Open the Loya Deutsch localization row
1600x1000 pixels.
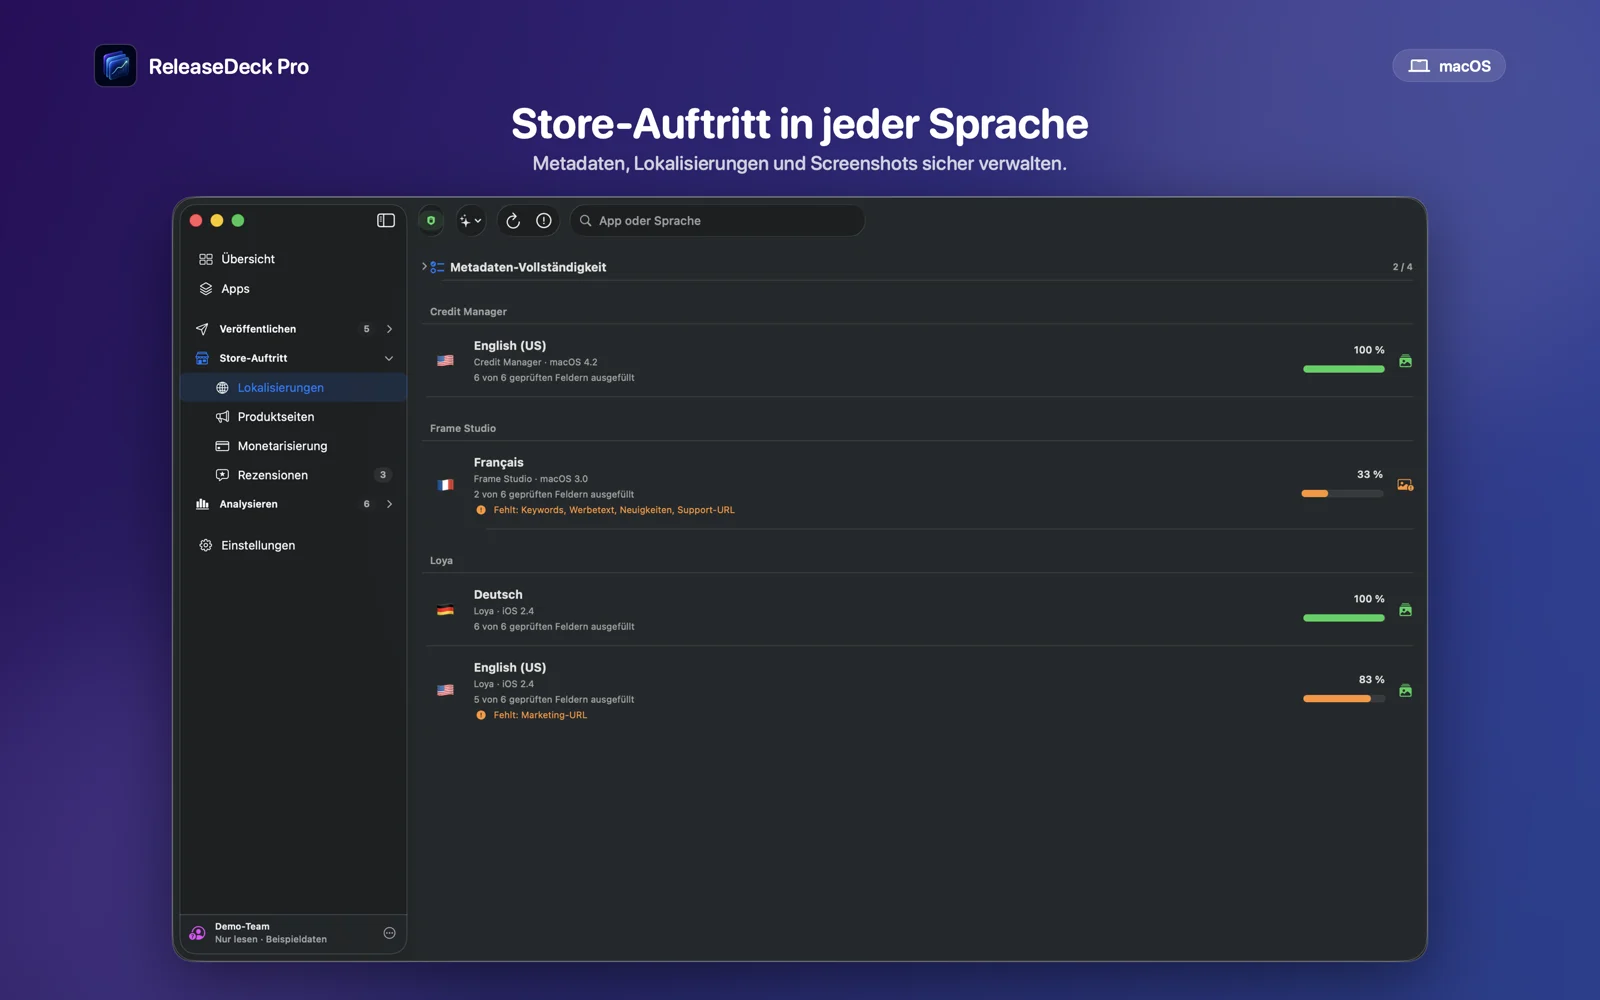(918, 610)
